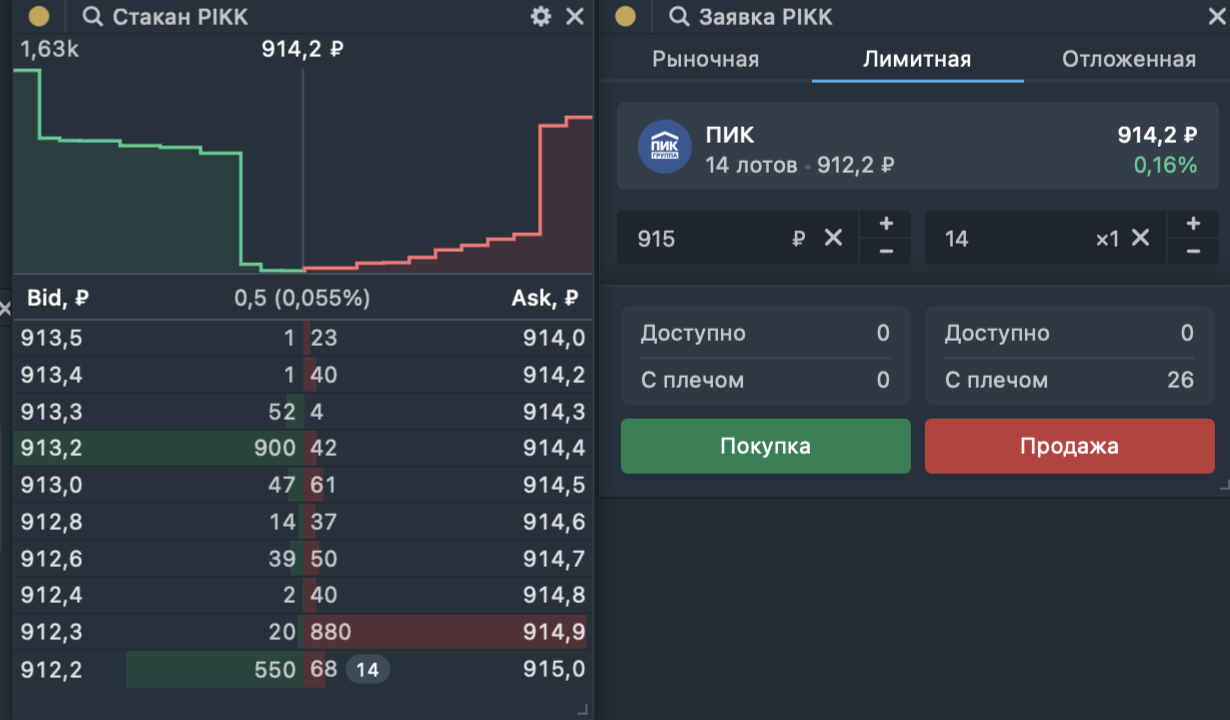The image size is (1230, 720).
Task: Decrease price with minus stepper
Action: click(886, 251)
